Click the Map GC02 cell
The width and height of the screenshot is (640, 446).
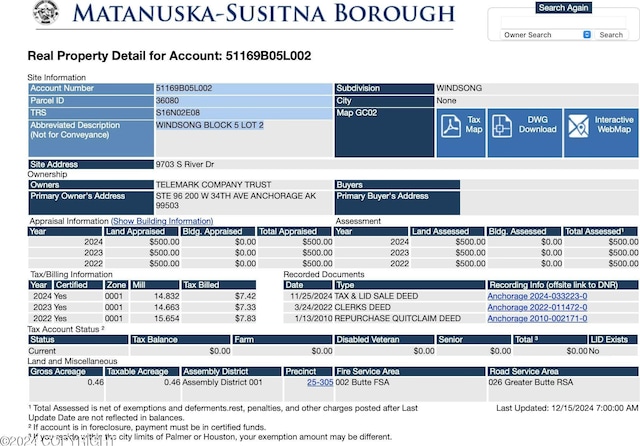[x=384, y=132]
